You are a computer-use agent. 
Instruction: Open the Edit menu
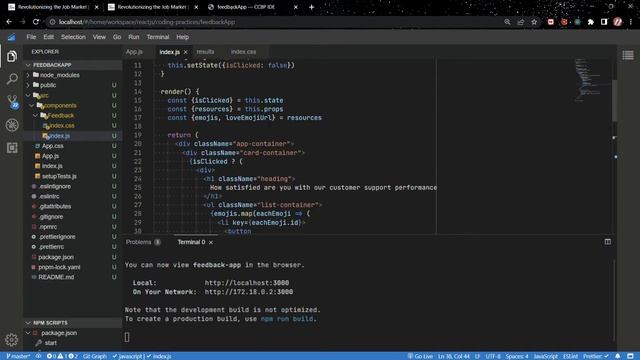point(49,37)
